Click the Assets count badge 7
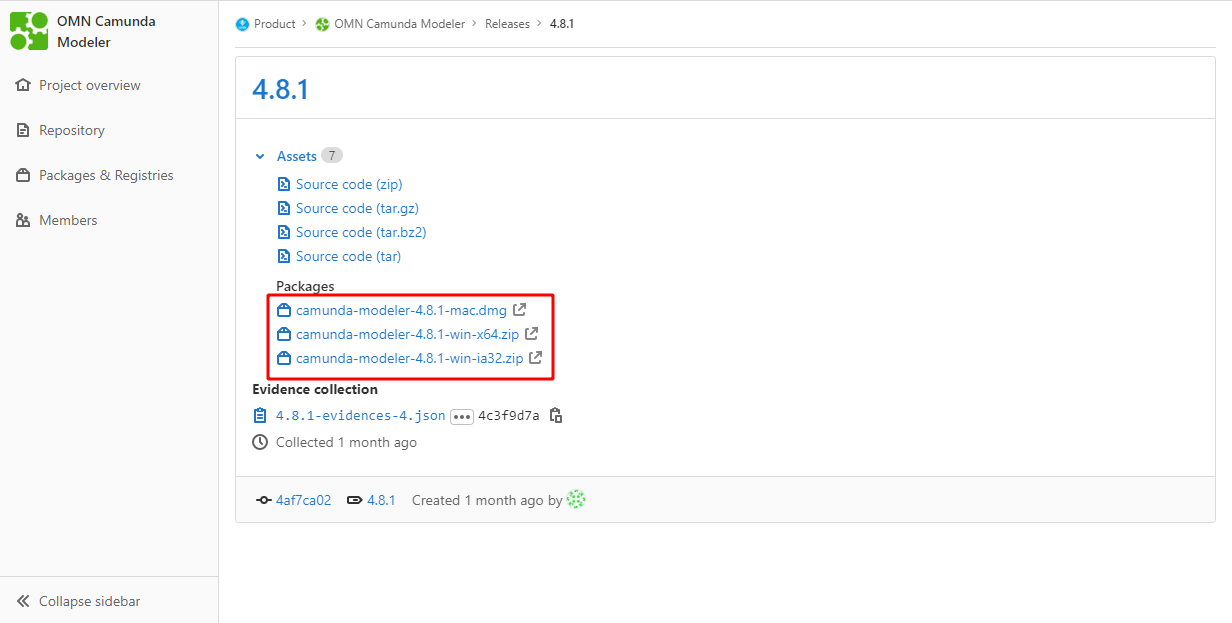The height and width of the screenshot is (623, 1232). 332,155
